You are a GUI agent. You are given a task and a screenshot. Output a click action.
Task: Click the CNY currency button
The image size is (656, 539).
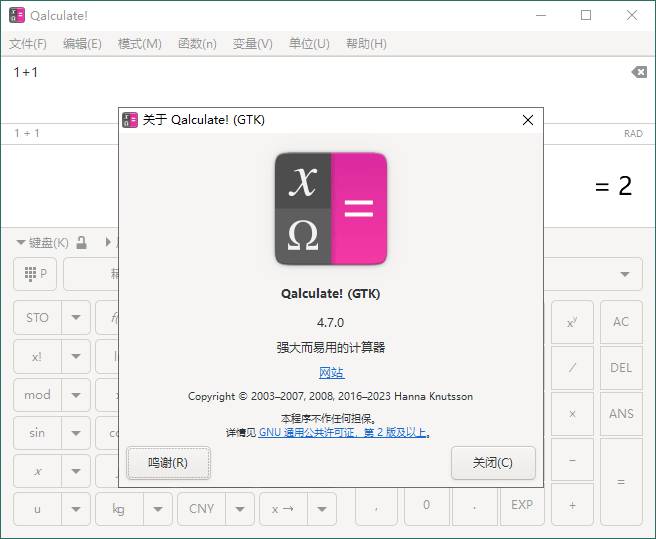click(201, 509)
